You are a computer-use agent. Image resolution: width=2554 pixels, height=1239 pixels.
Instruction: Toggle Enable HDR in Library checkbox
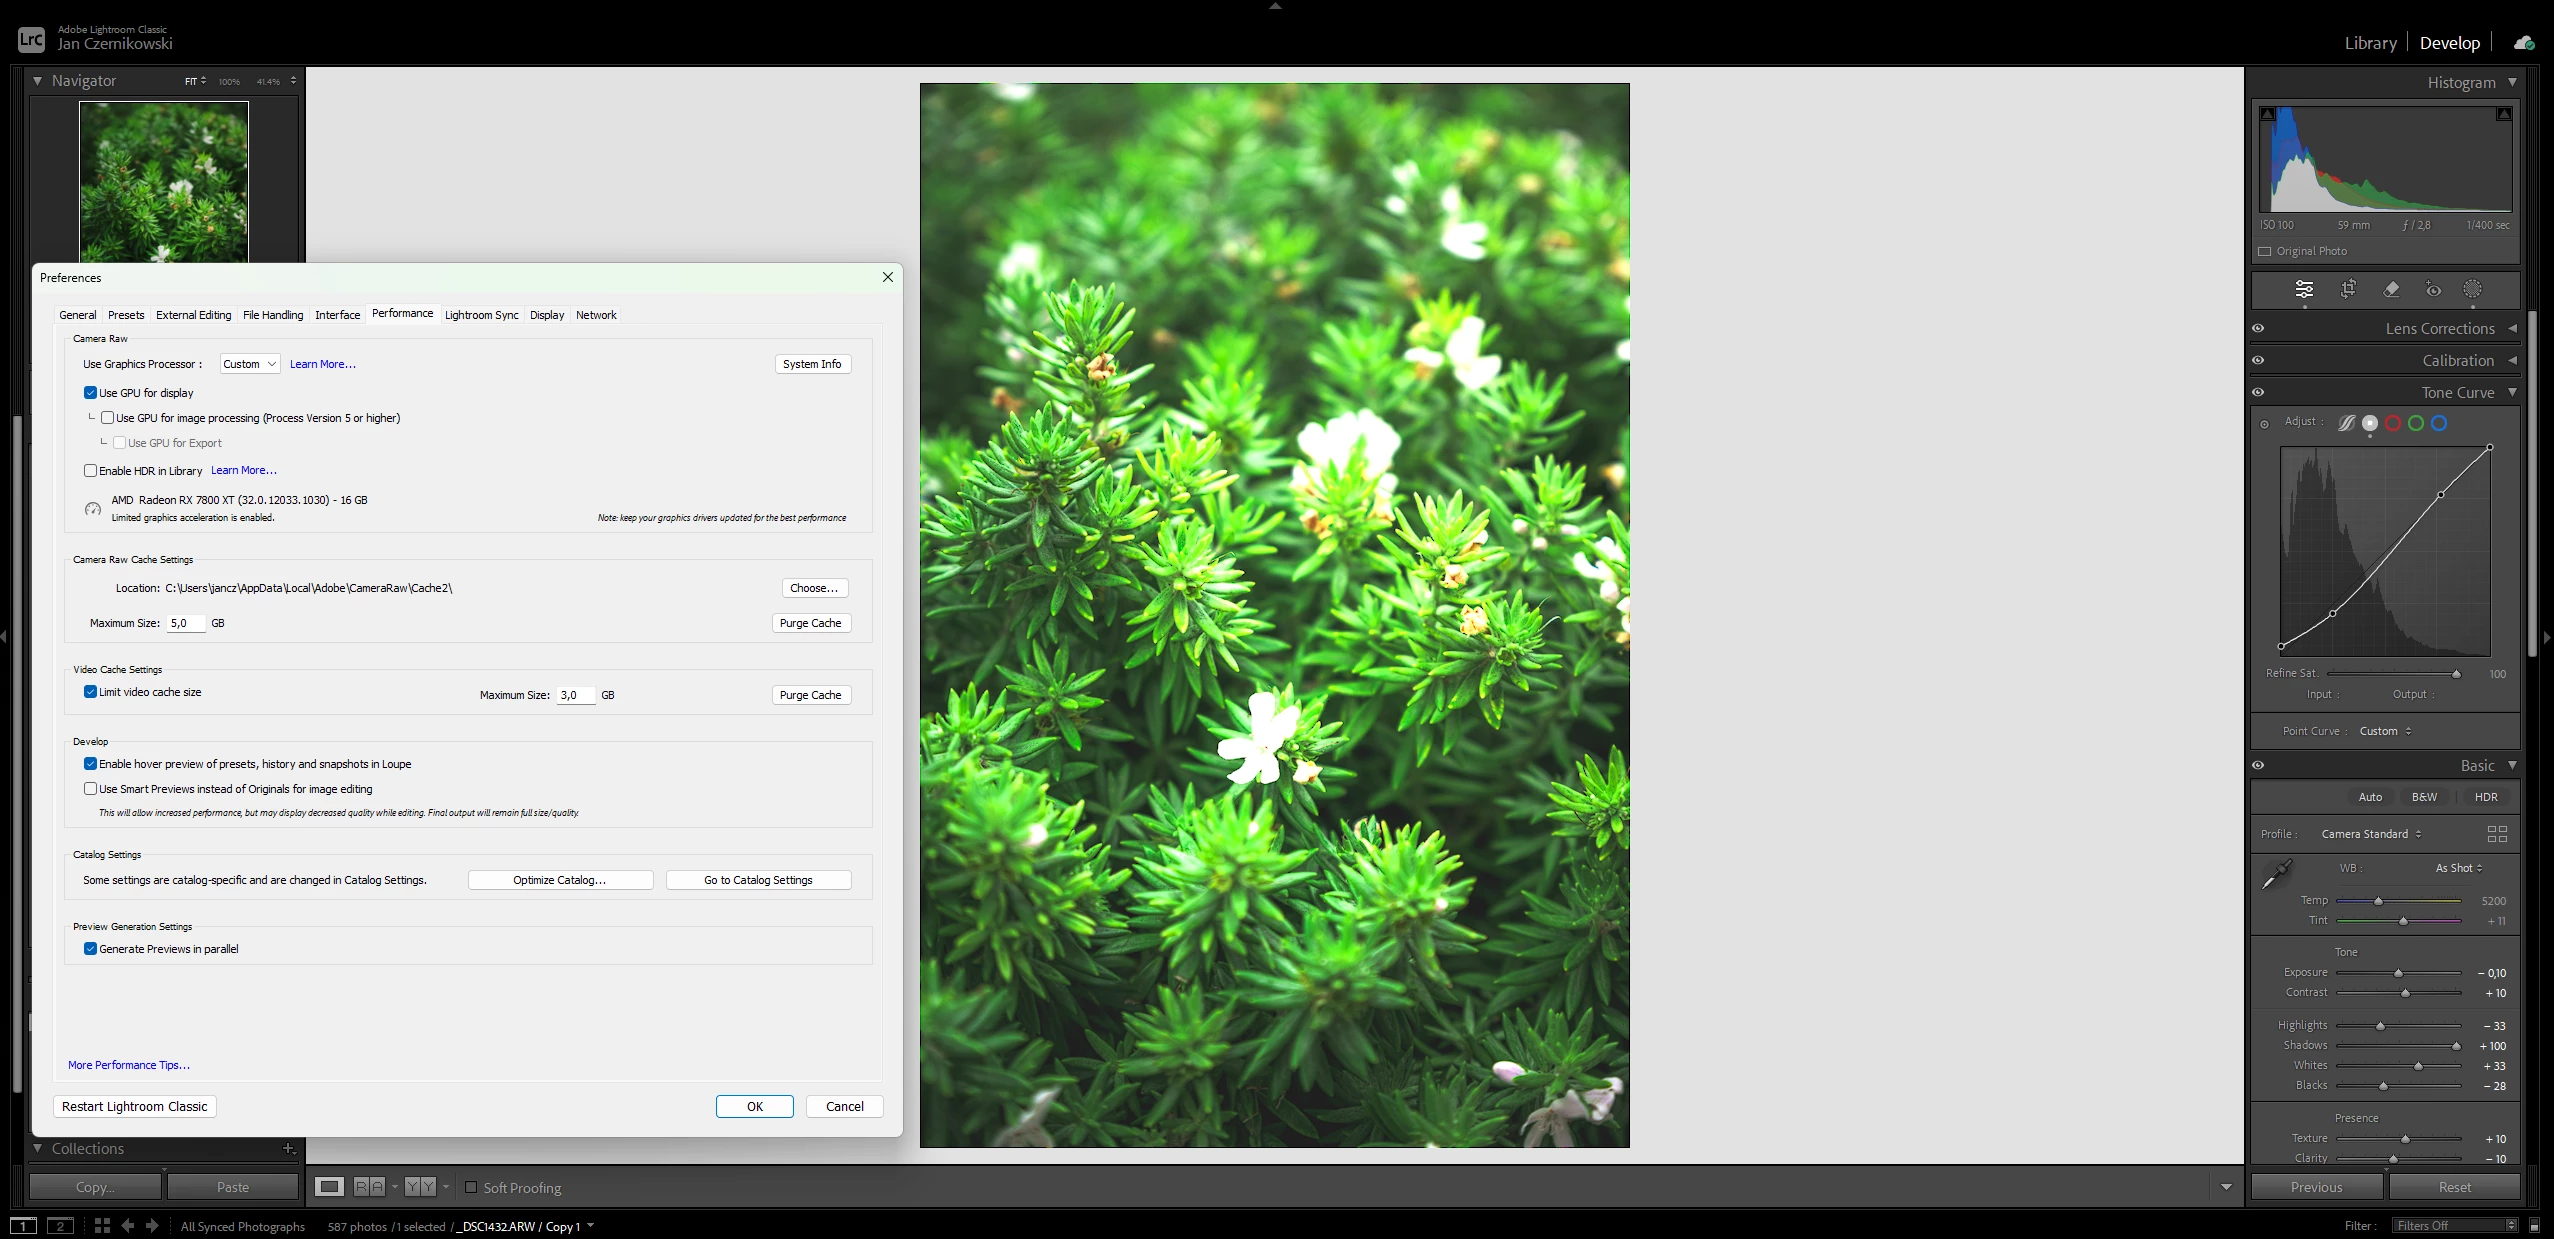91,470
